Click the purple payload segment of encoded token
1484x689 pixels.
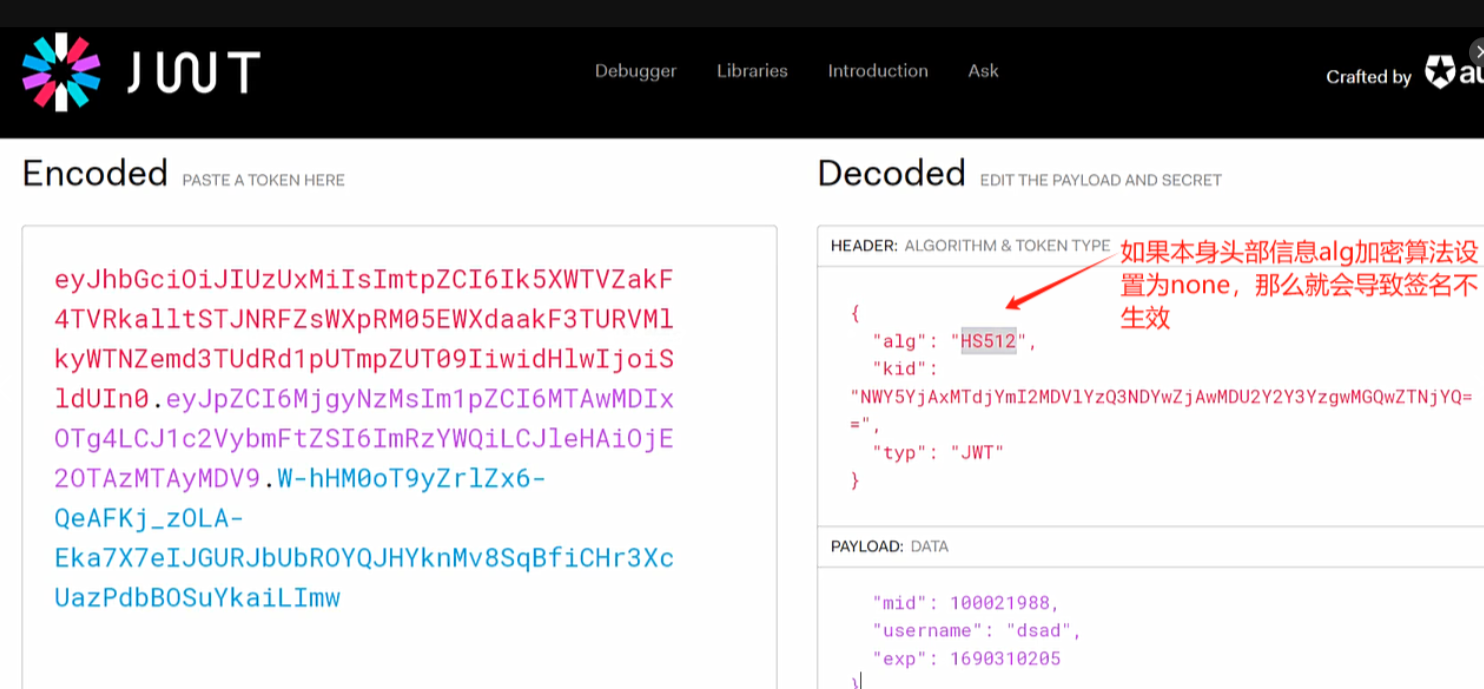pyautogui.click(x=363, y=439)
